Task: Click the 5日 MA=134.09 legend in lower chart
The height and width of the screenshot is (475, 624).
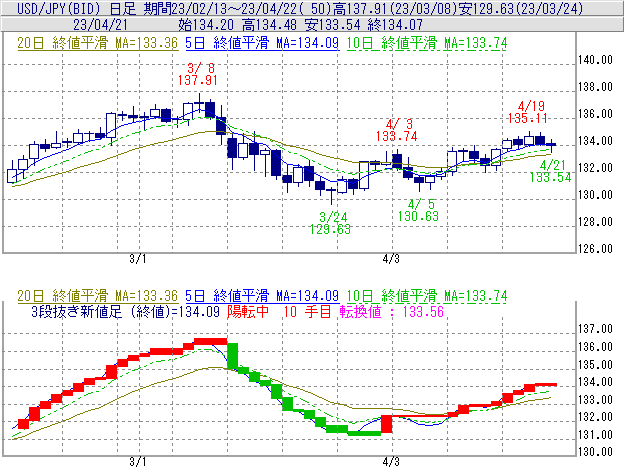Action: point(262,296)
